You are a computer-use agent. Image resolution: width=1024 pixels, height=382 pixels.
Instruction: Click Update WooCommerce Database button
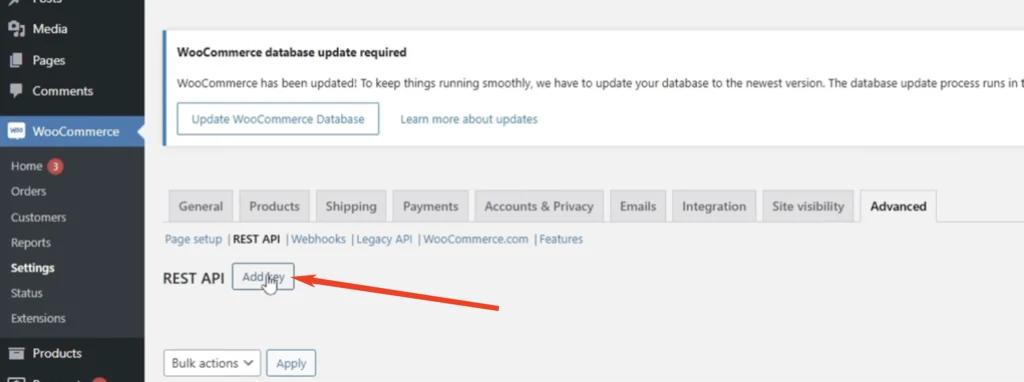[278, 119]
